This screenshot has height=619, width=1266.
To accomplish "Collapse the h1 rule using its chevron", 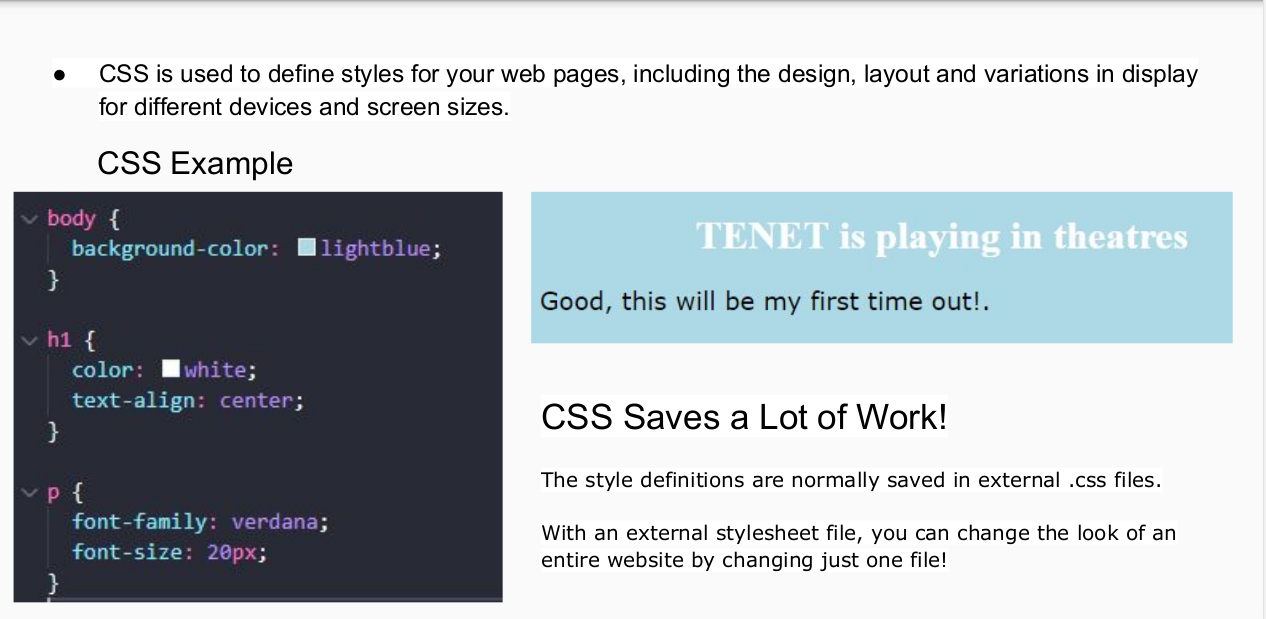I will tap(29, 339).
